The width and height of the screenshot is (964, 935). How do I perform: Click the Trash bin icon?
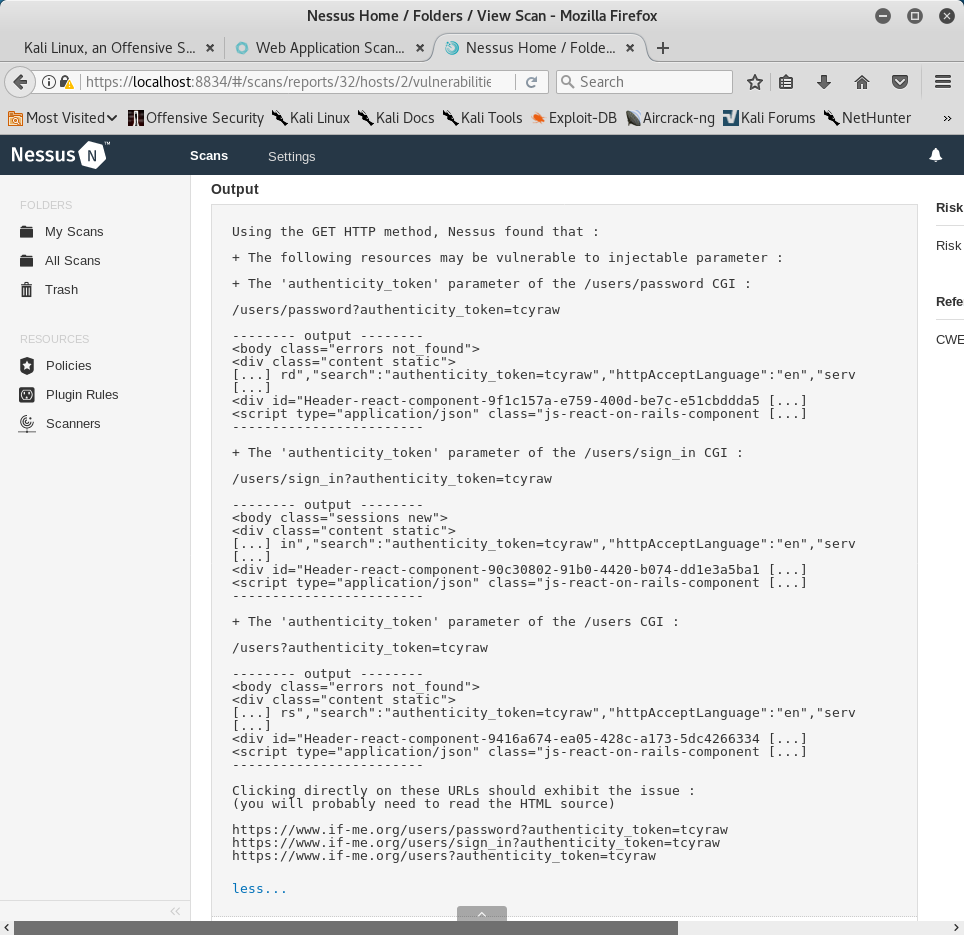26,290
